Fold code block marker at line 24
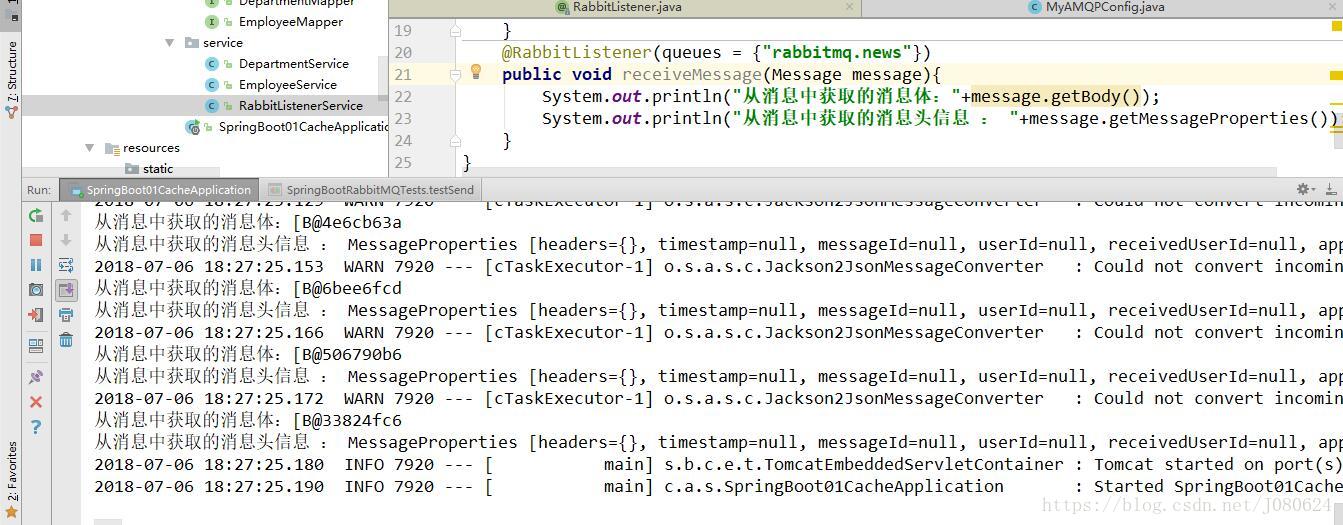The width and height of the screenshot is (1343, 525). pos(455,141)
